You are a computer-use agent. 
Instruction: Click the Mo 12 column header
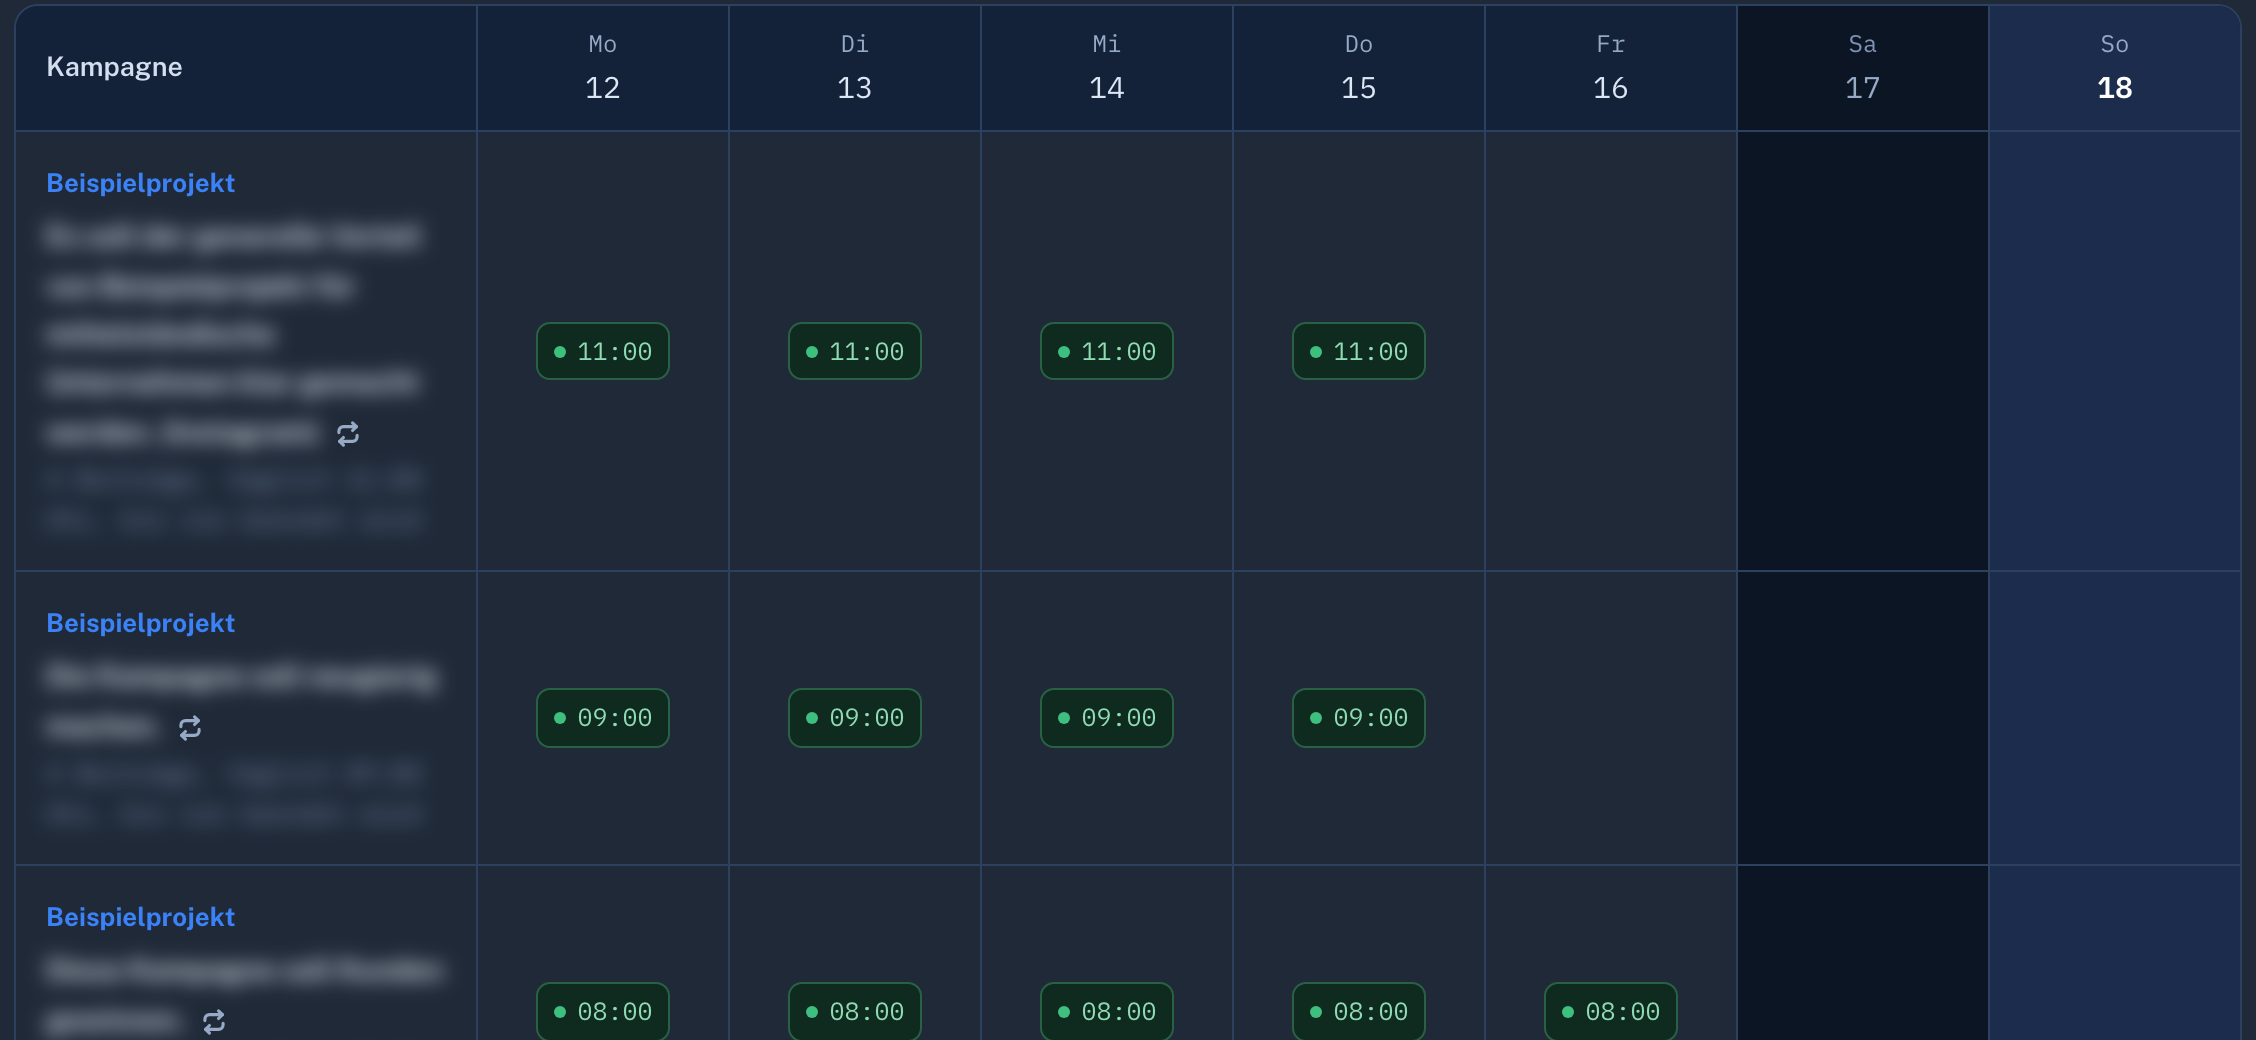tap(603, 67)
